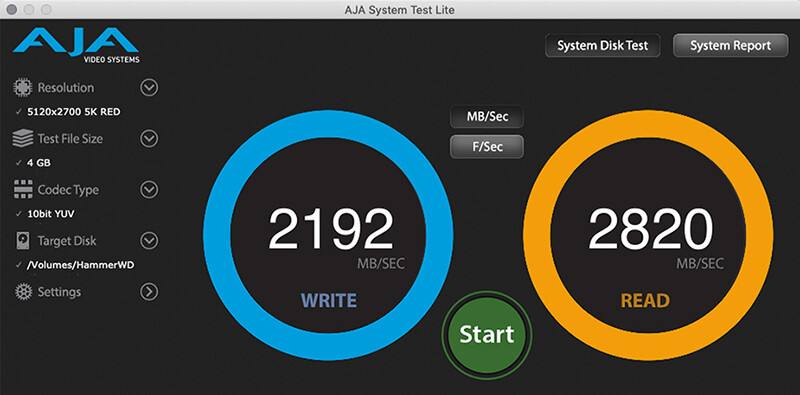Expand the Codec Type dropdown arrow
The height and width of the screenshot is (395, 800).
click(x=149, y=190)
